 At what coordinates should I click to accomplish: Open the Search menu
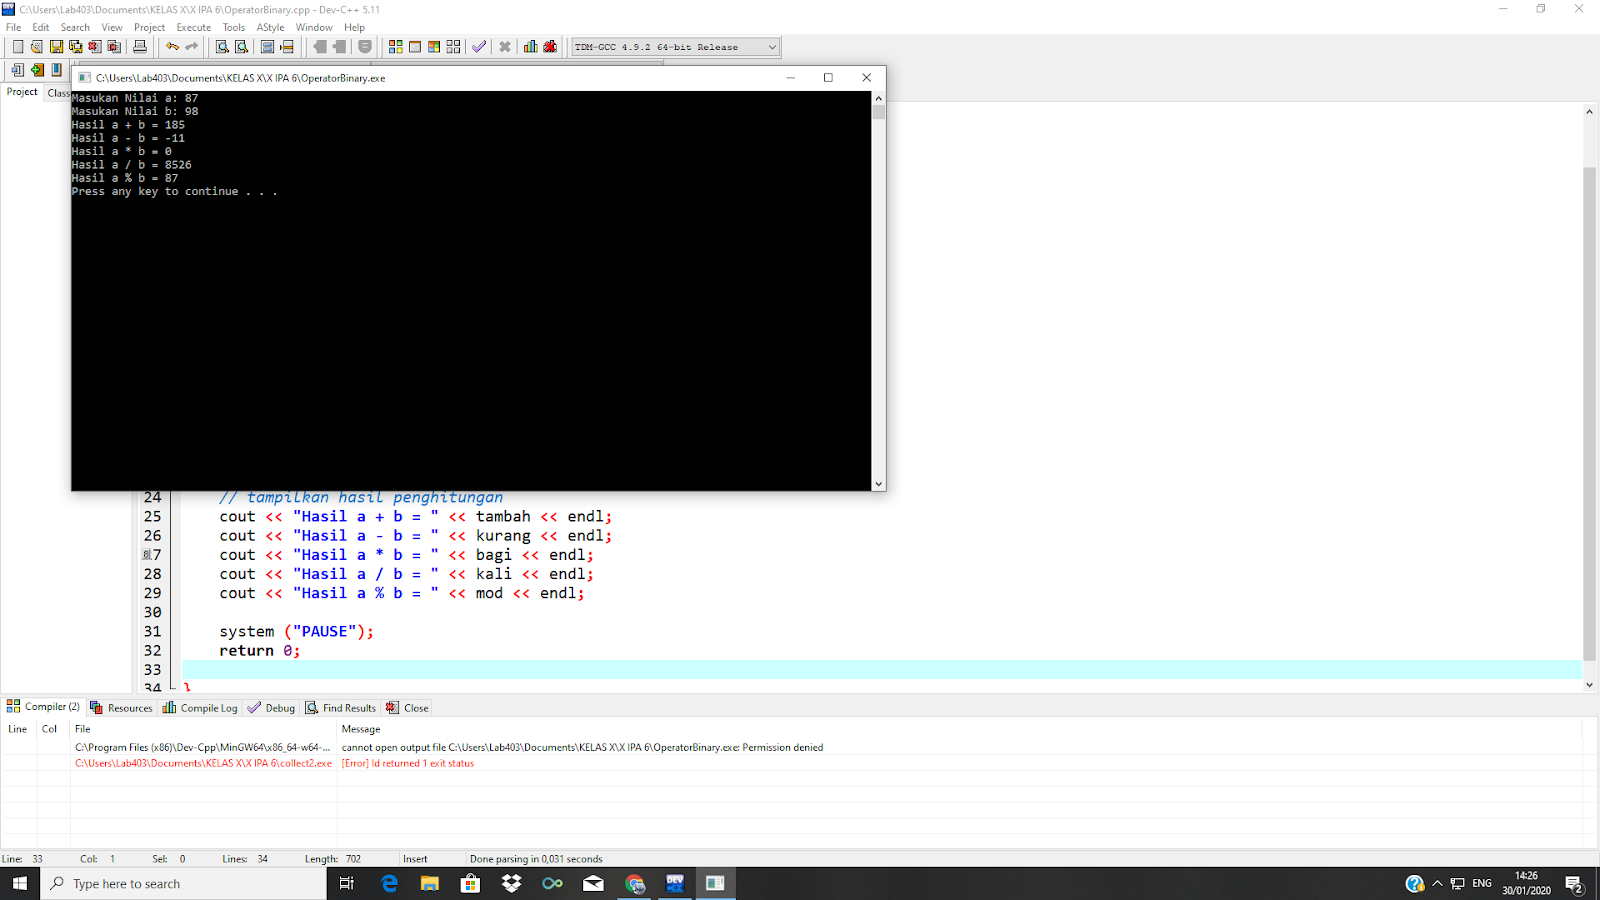75,27
